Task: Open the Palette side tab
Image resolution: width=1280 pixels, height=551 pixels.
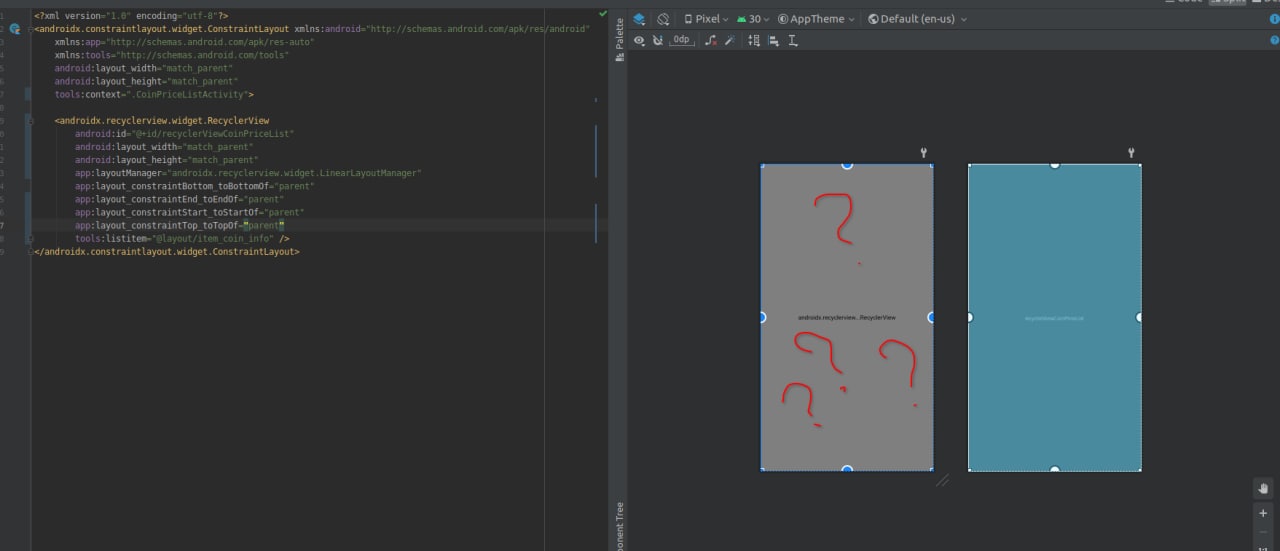Action: [x=619, y=40]
